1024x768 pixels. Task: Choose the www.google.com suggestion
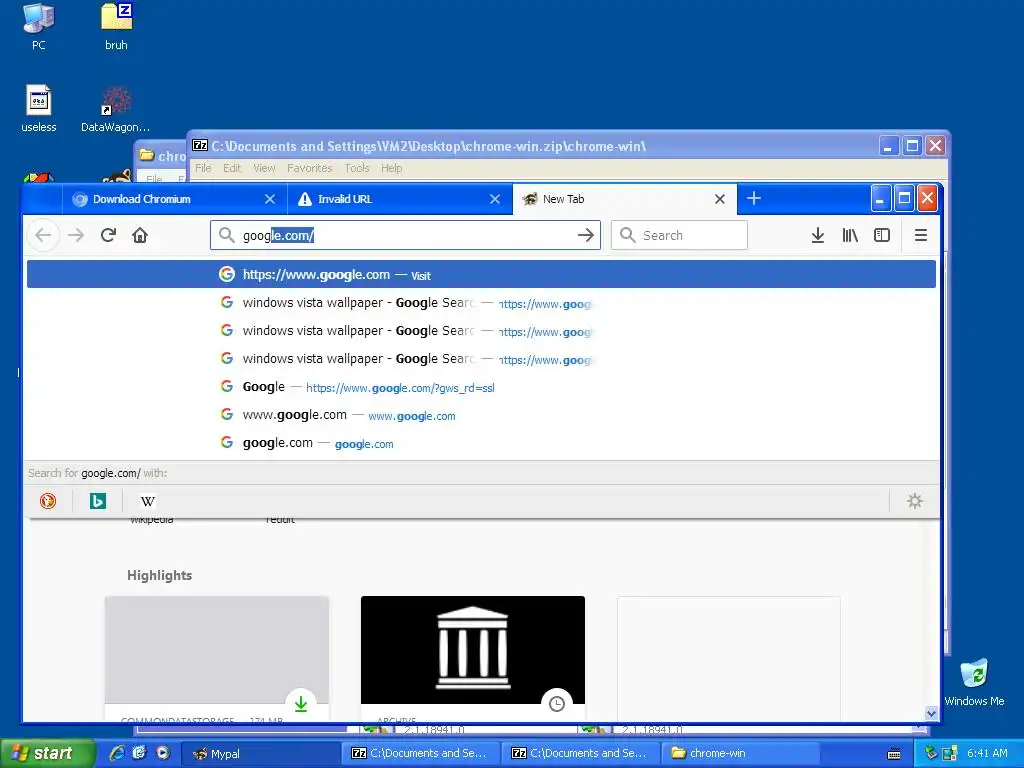pyautogui.click(x=481, y=415)
